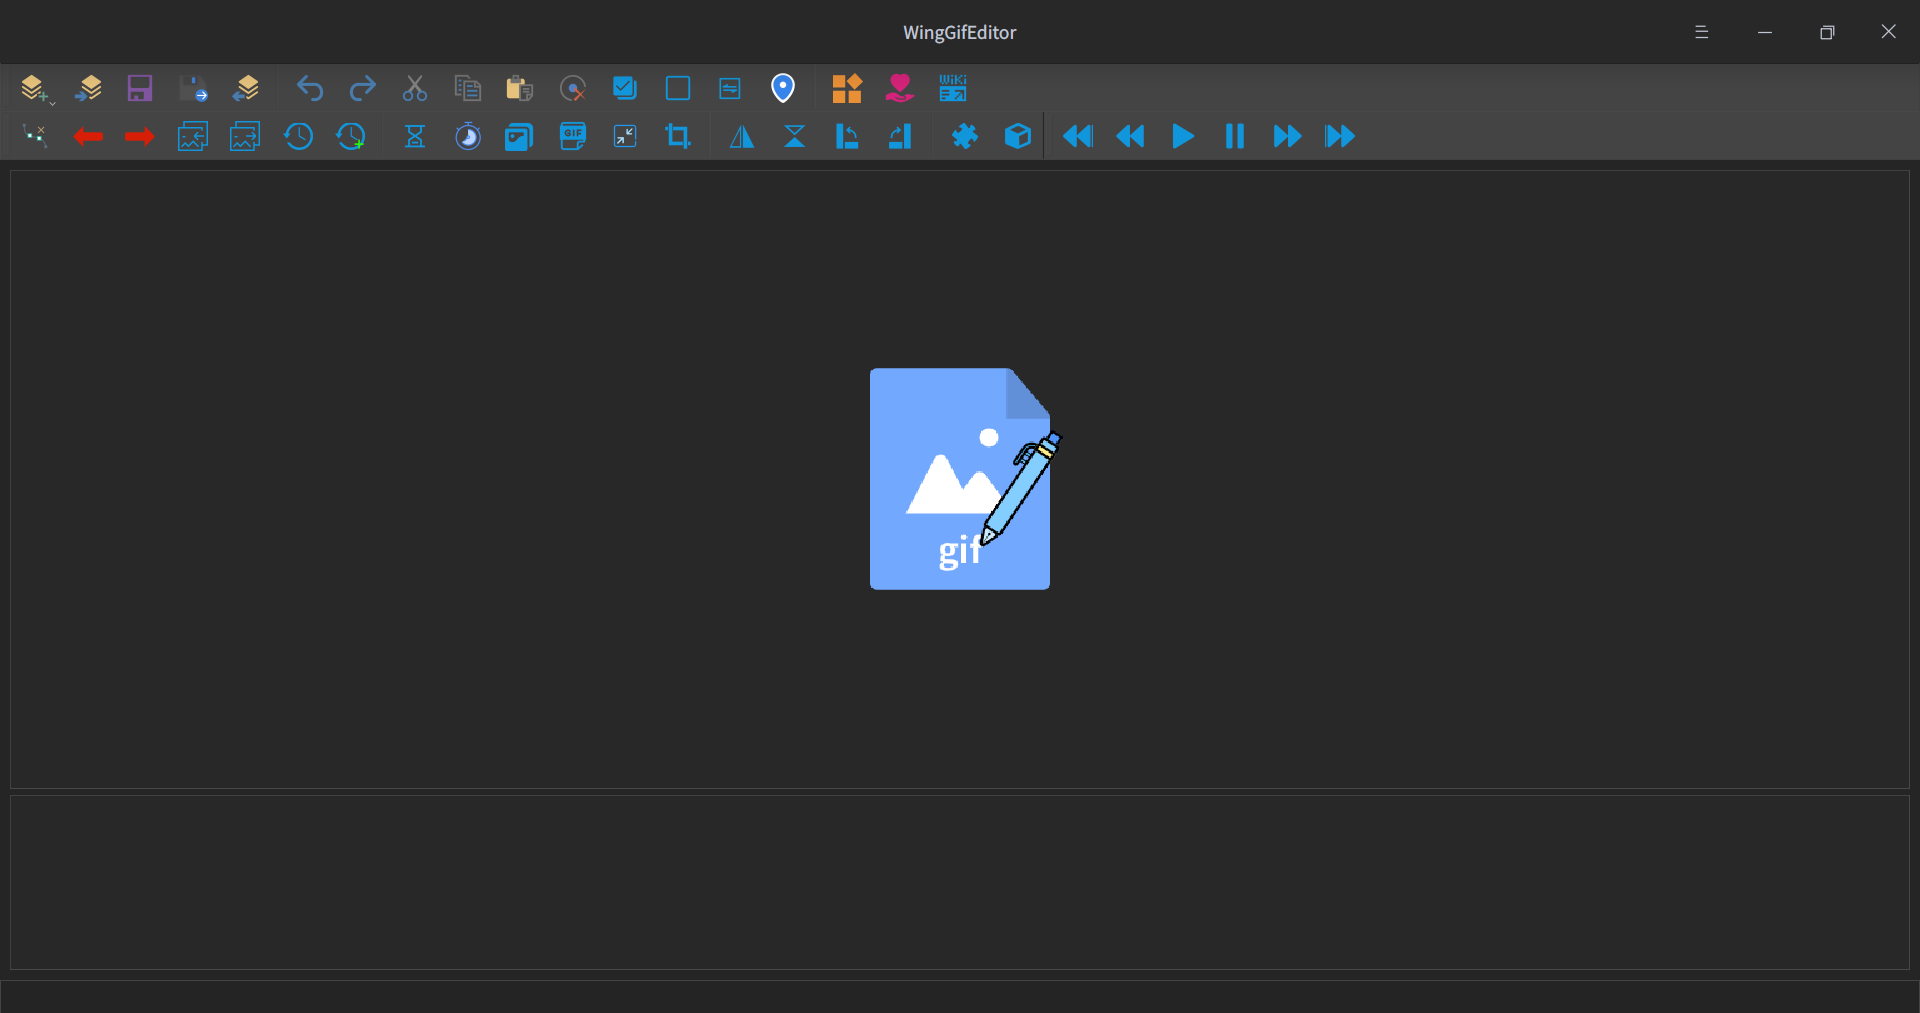Advance to the next frame

(1288, 136)
